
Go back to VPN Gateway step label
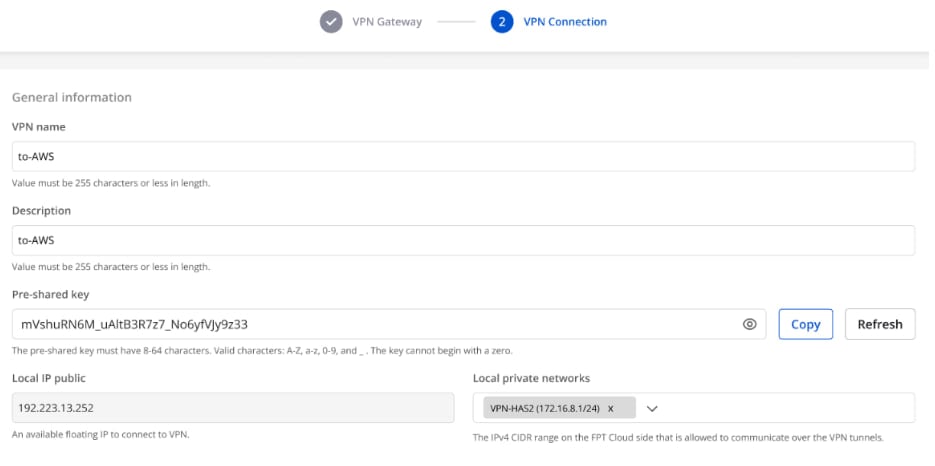pyautogui.click(x=386, y=21)
